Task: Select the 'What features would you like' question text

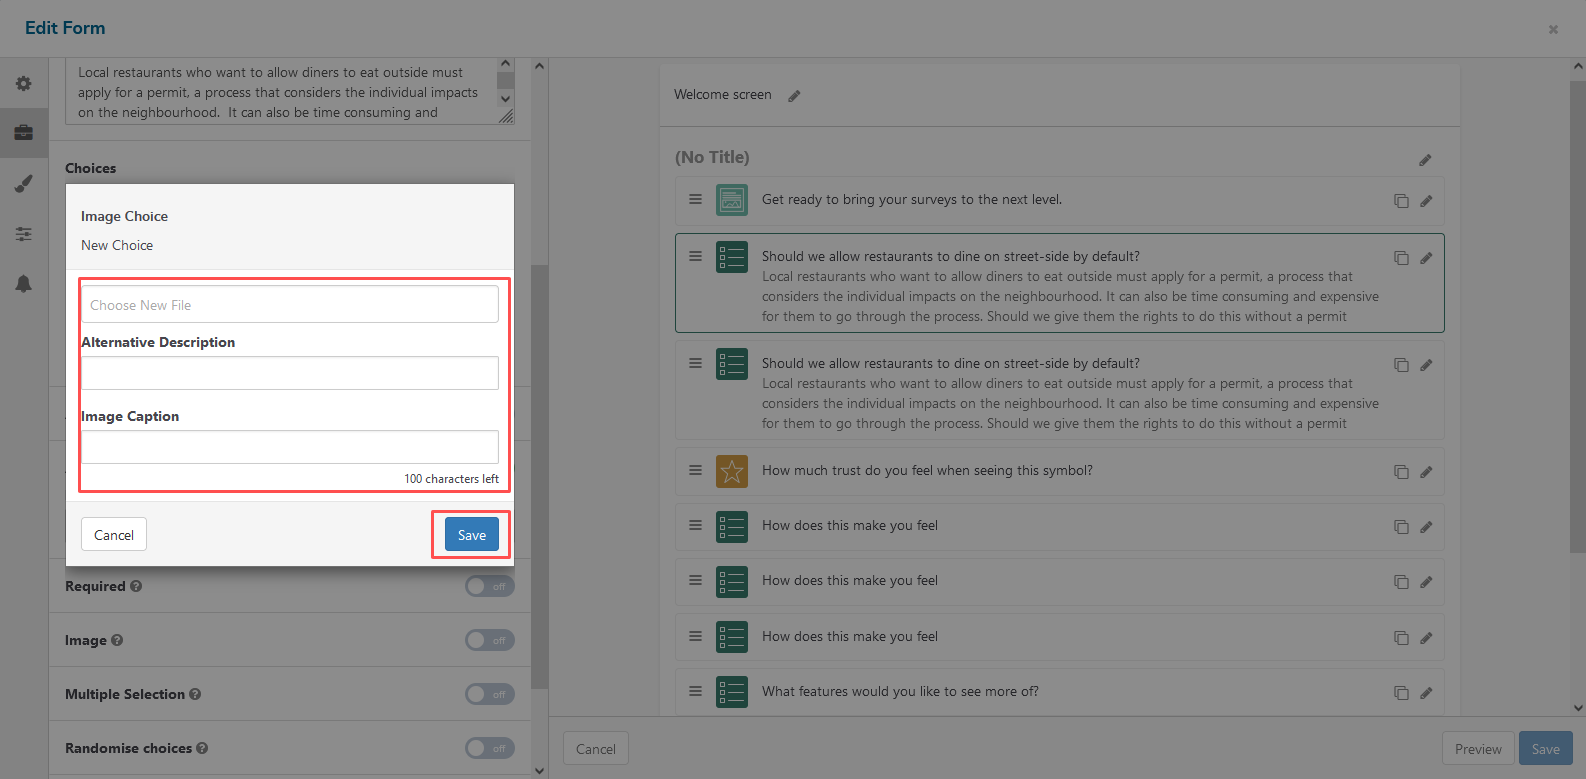Action: click(900, 691)
